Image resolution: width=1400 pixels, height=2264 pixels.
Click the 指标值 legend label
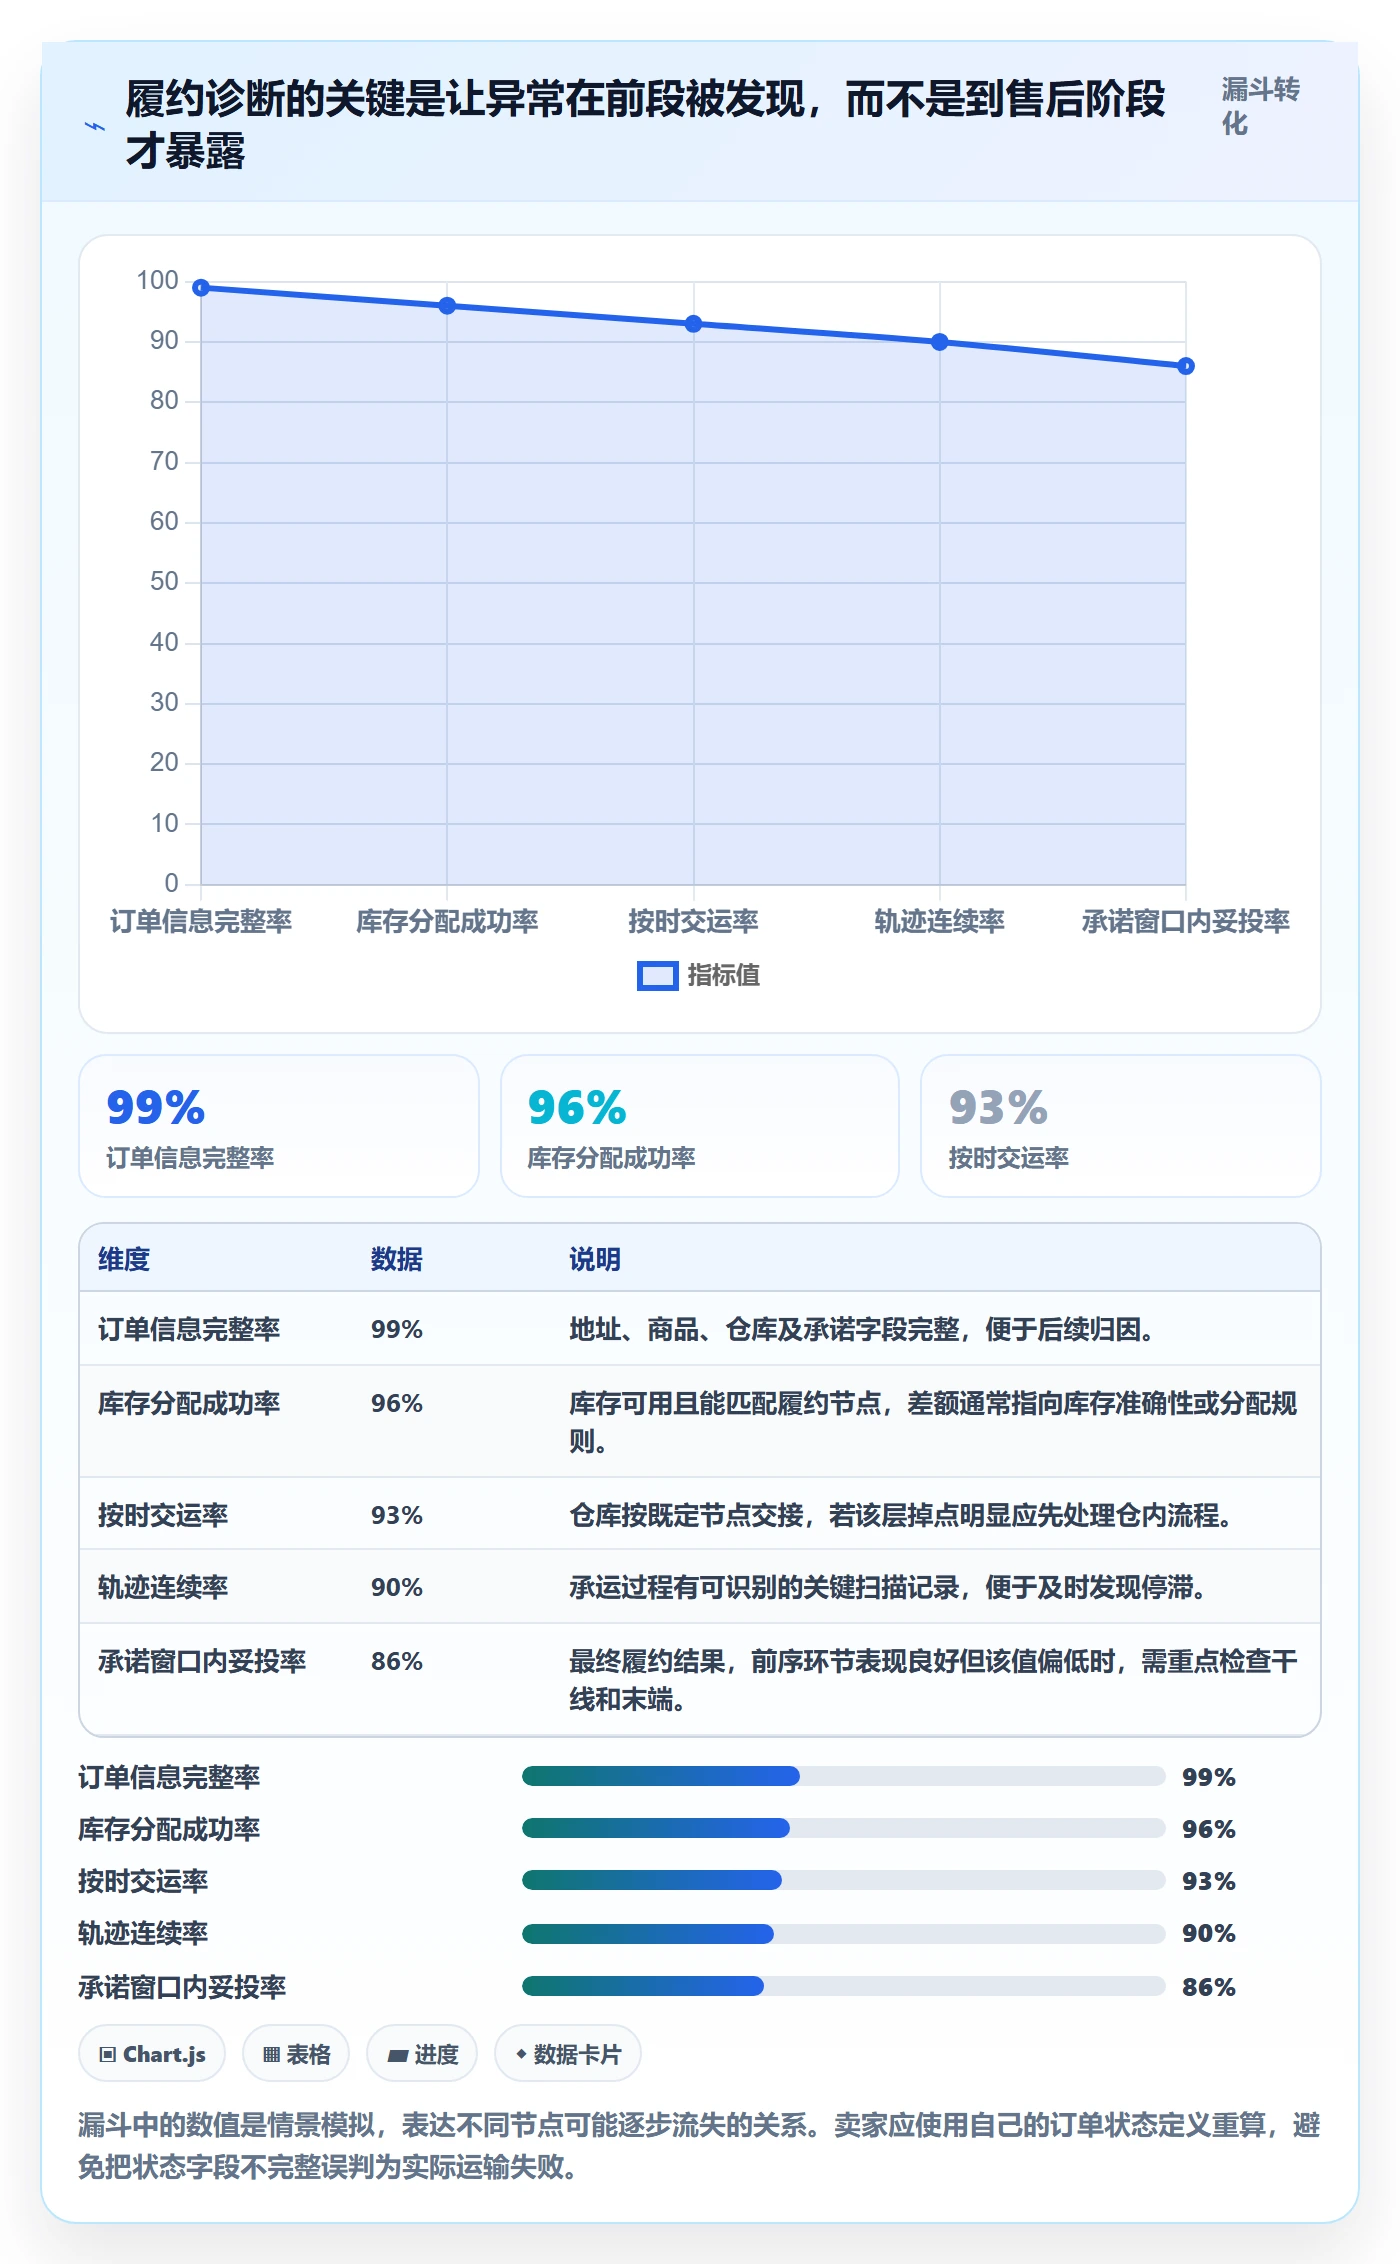click(x=723, y=975)
